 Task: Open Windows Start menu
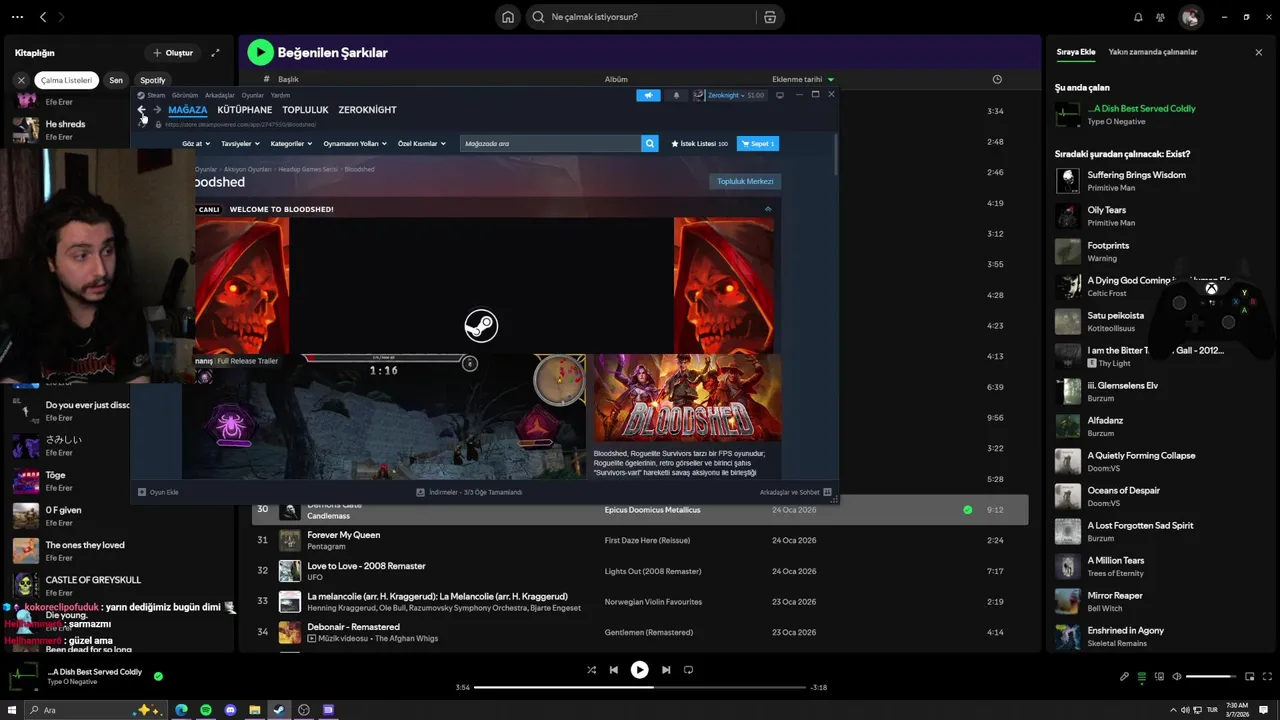pos(13,710)
